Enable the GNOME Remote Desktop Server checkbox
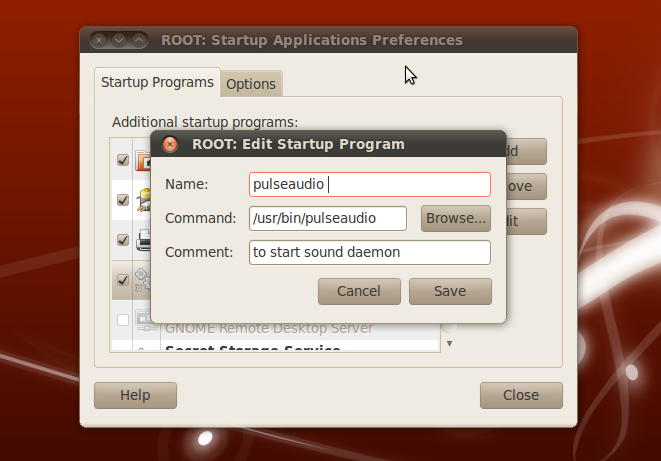The width and height of the screenshot is (661, 461). 123,320
